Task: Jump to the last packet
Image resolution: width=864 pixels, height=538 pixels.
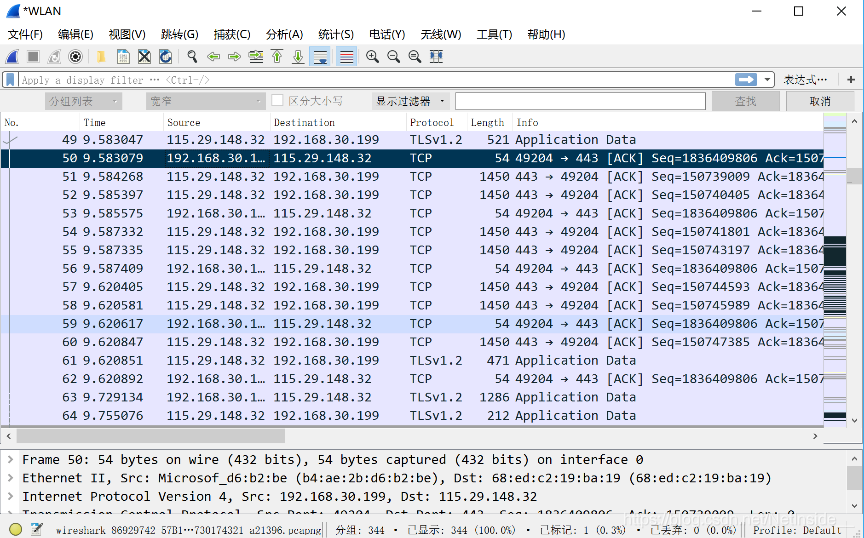Action: 298,56
